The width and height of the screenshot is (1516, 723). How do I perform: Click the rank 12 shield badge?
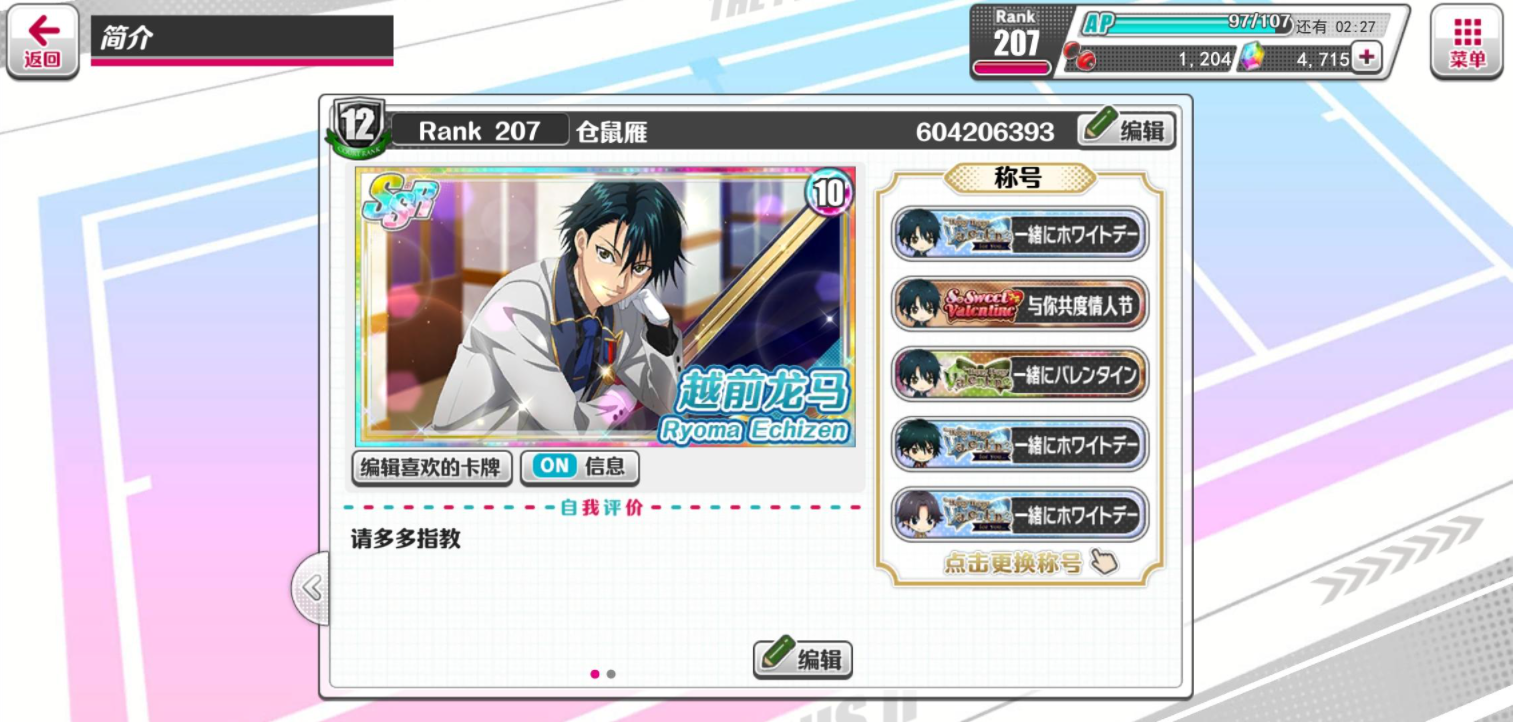coord(356,127)
